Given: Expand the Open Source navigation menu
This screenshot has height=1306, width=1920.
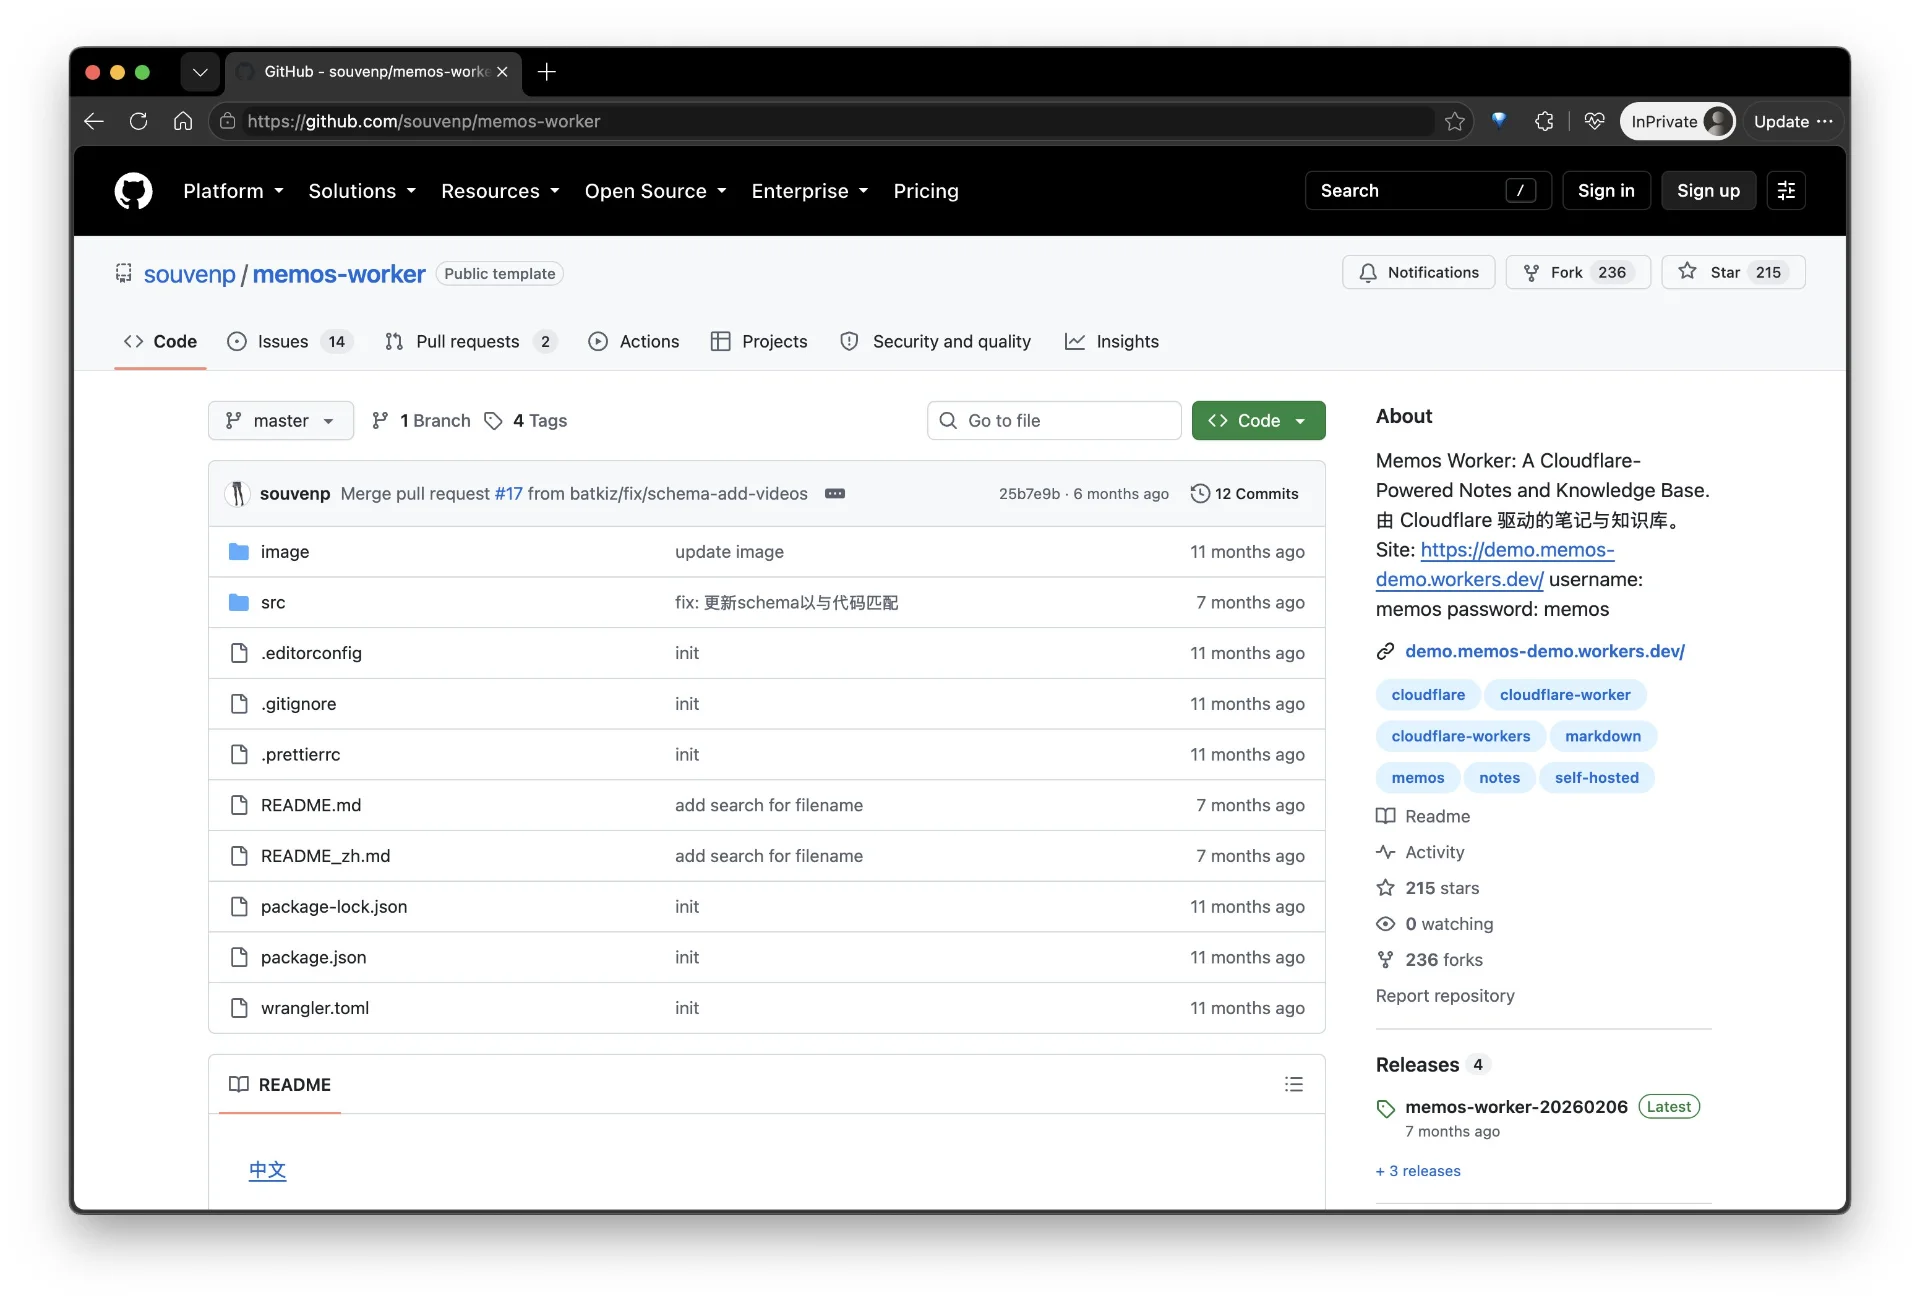Looking at the screenshot, I should pyautogui.click(x=655, y=191).
